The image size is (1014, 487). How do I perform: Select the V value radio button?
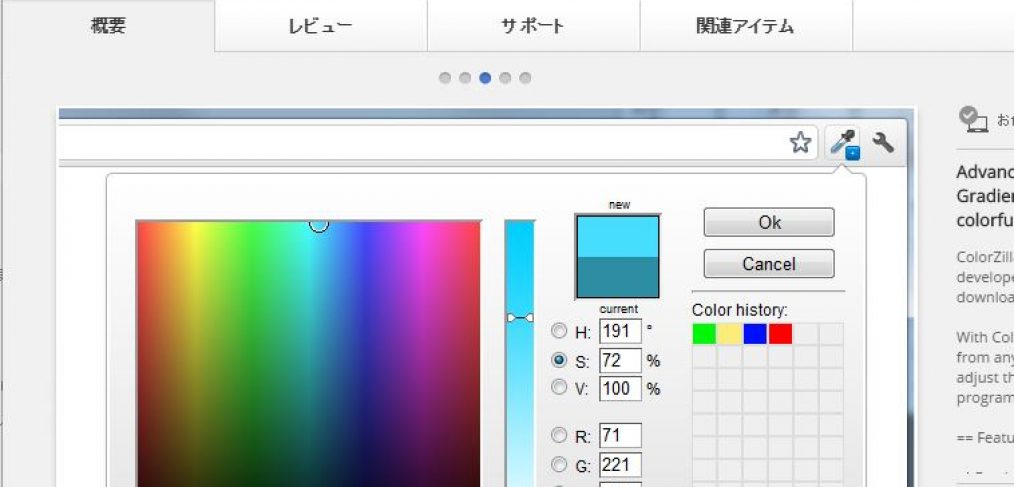[560, 388]
